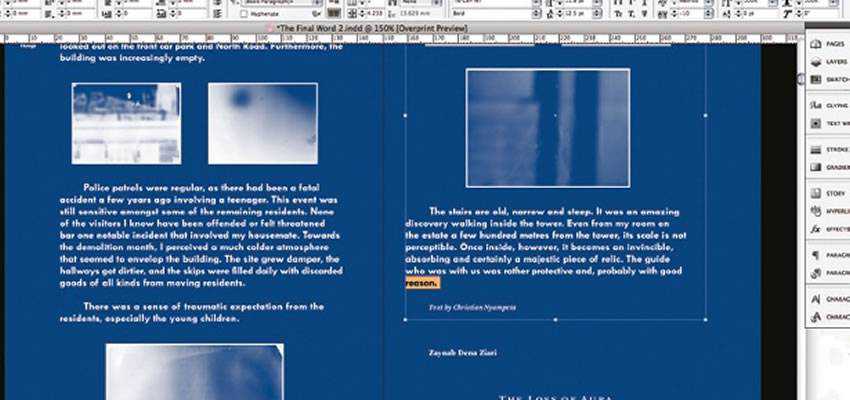This screenshot has width=850, height=400.
Task: Click the highlighted word "reason."
Action: click(421, 283)
